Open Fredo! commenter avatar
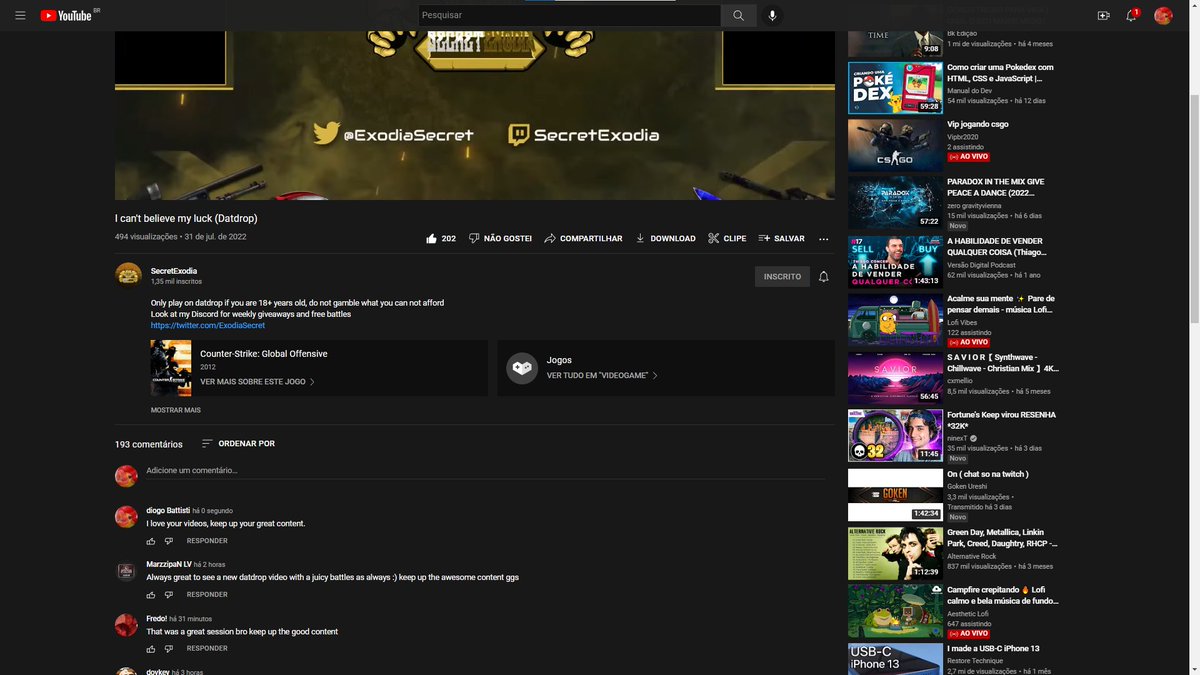1200x675 pixels. click(x=126, y=625)
